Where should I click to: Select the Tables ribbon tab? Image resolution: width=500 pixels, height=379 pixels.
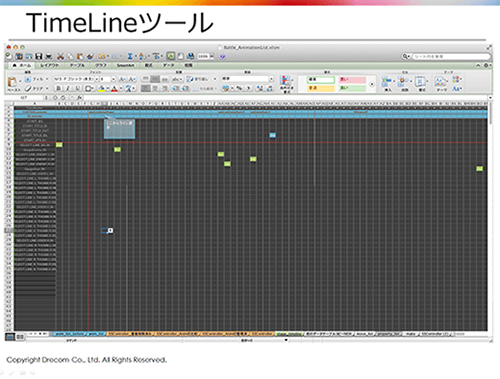pos(77,65)
